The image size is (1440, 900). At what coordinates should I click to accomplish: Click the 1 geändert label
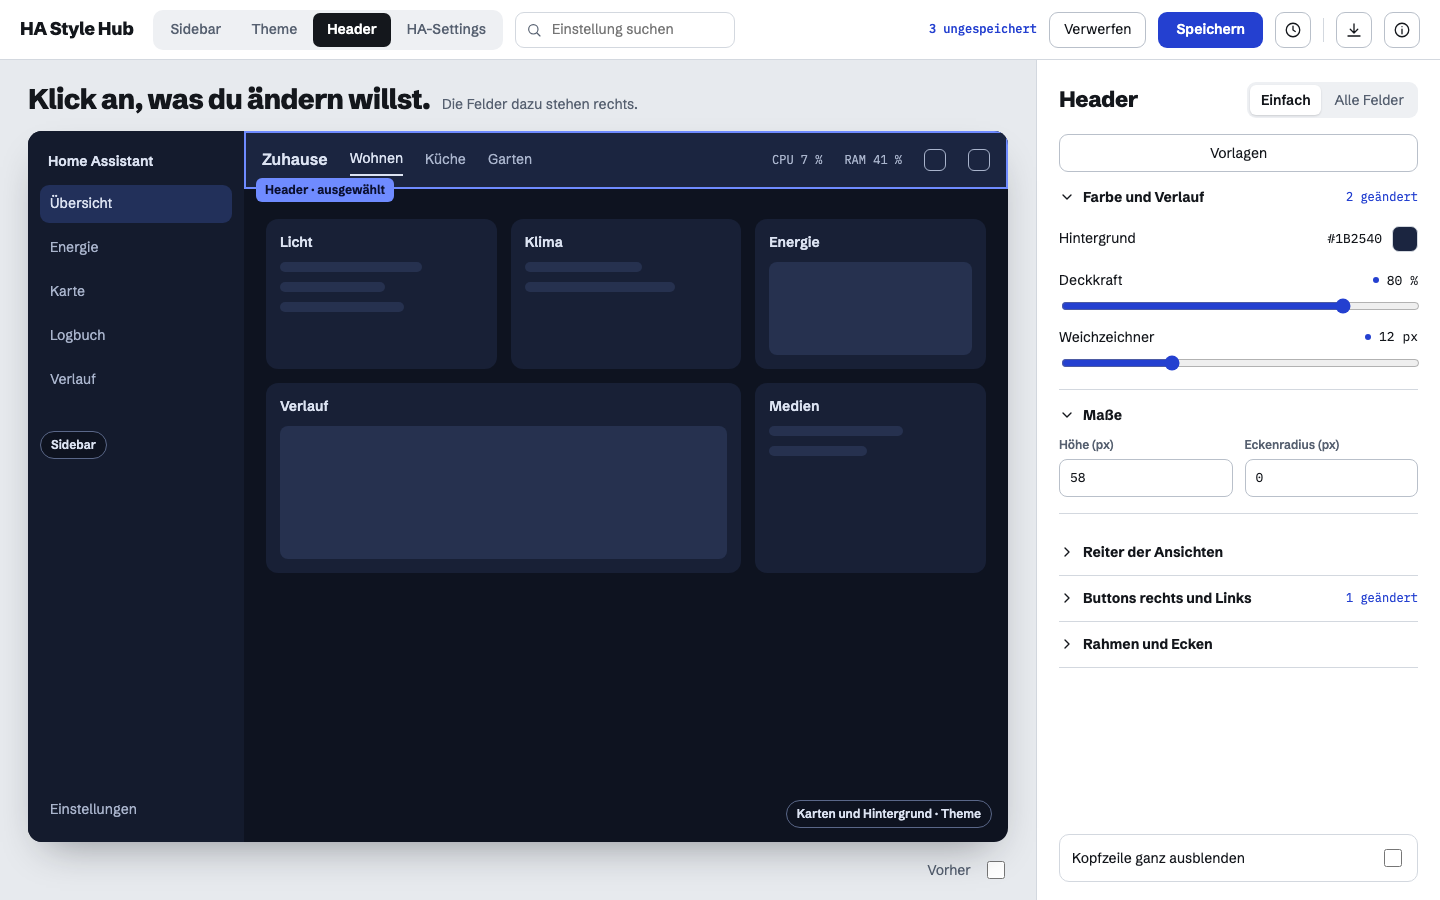tap(1381, 598)
